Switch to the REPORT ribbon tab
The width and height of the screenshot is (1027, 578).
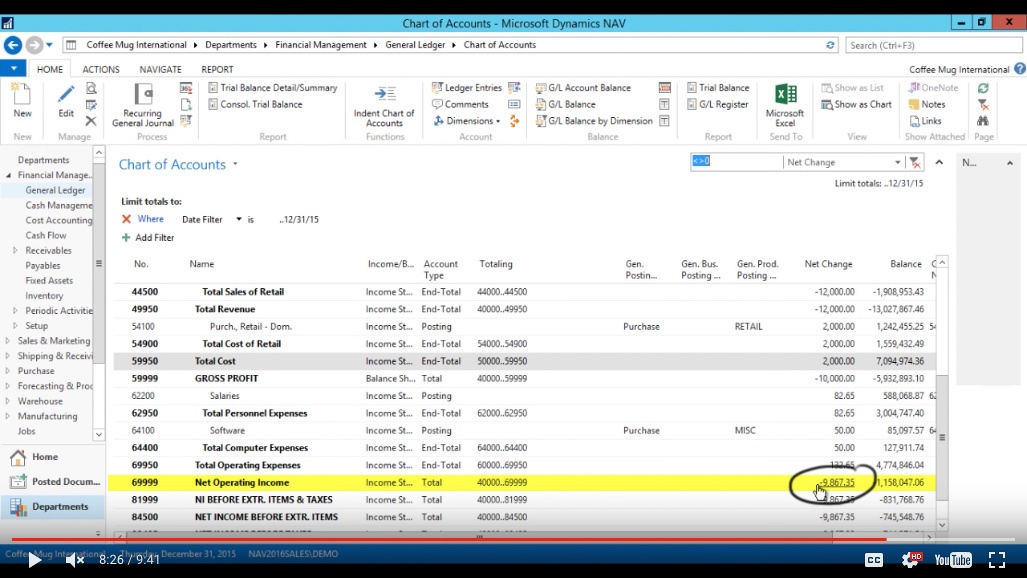[217, 69]
